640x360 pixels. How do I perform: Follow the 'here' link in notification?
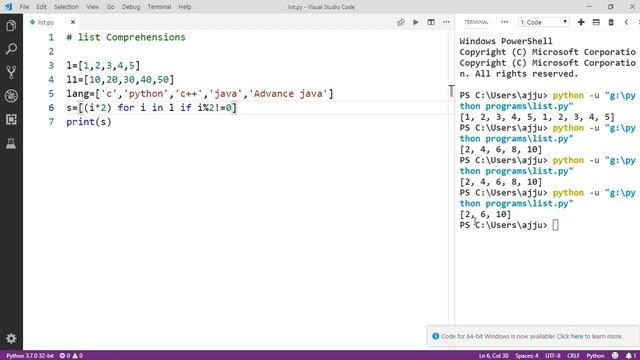pos(576,336)
